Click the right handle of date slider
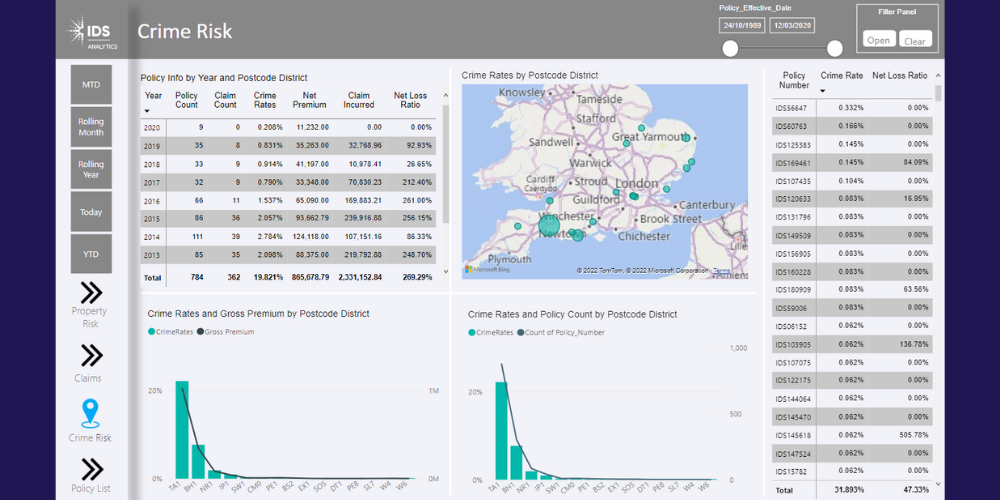The width and height of the screenshot is (1000, 500). click(x=835, y=49)
